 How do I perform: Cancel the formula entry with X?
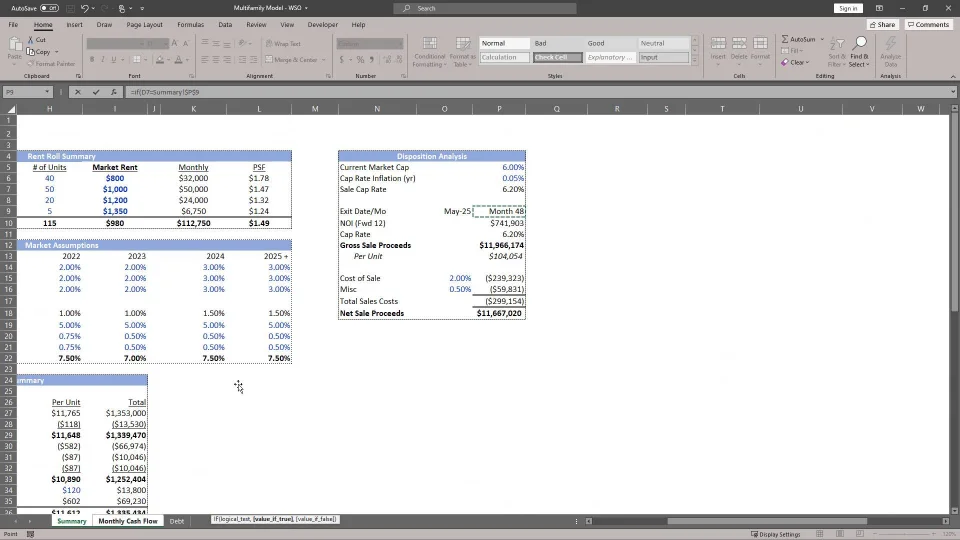coord(78,92)
